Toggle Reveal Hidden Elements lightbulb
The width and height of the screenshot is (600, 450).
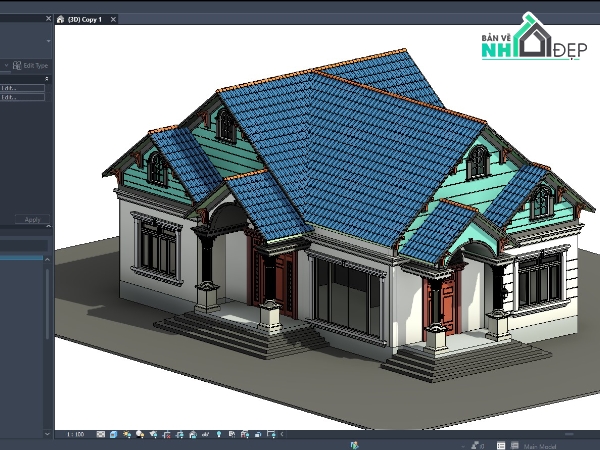pos(219,434)
